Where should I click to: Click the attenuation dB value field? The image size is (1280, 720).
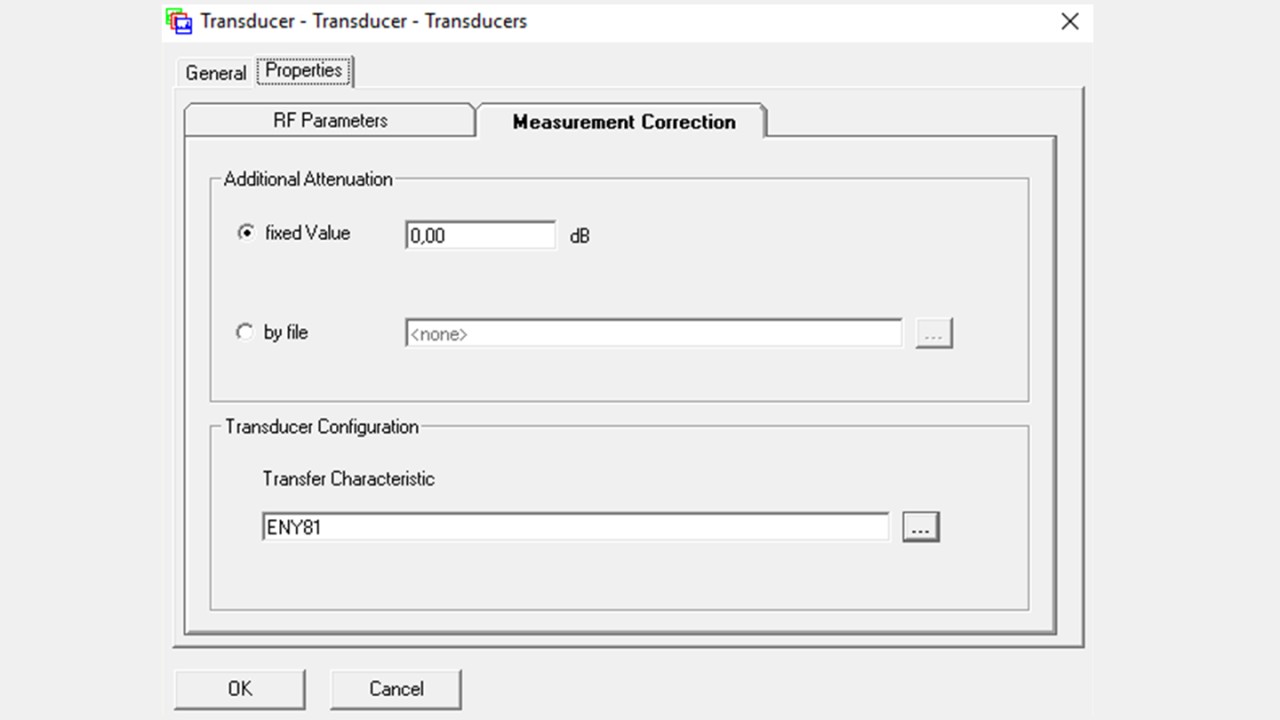click(480, 235)
